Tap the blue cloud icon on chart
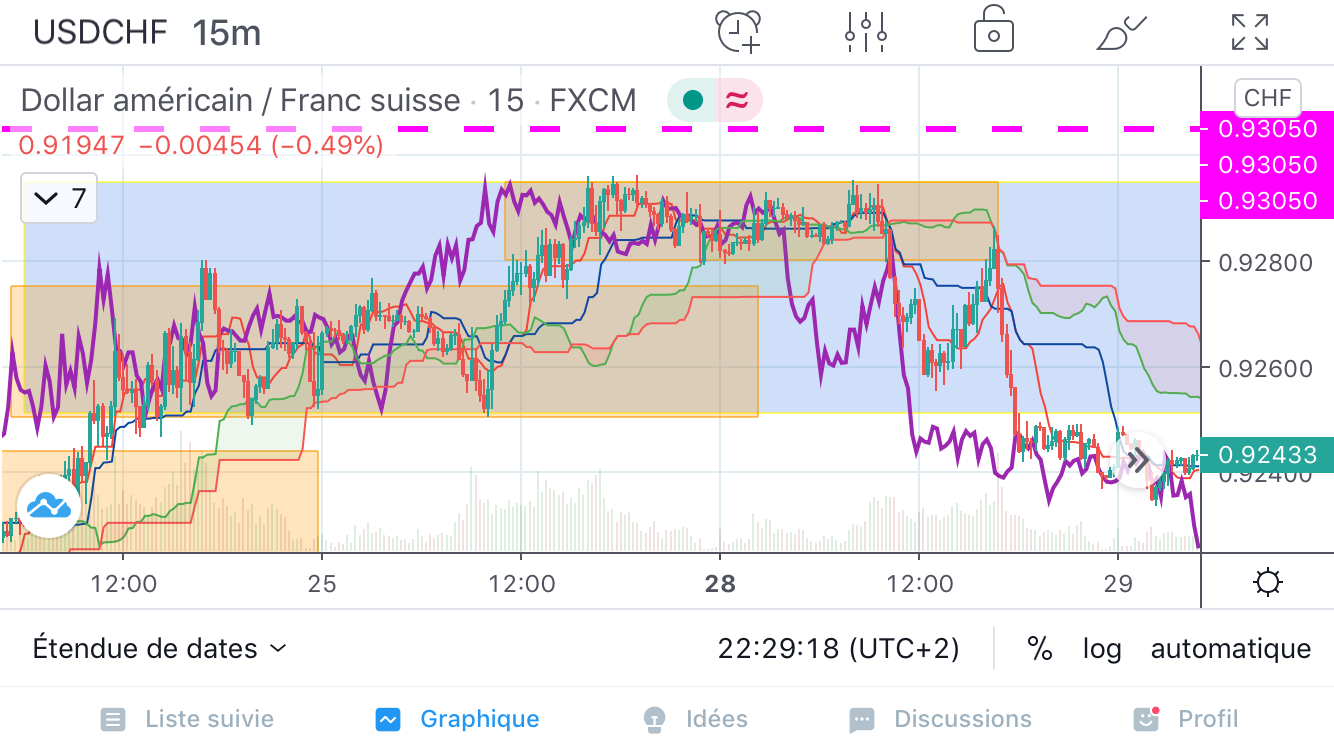This screenshot has width=1334, height=750. click(x=49, y=507)
